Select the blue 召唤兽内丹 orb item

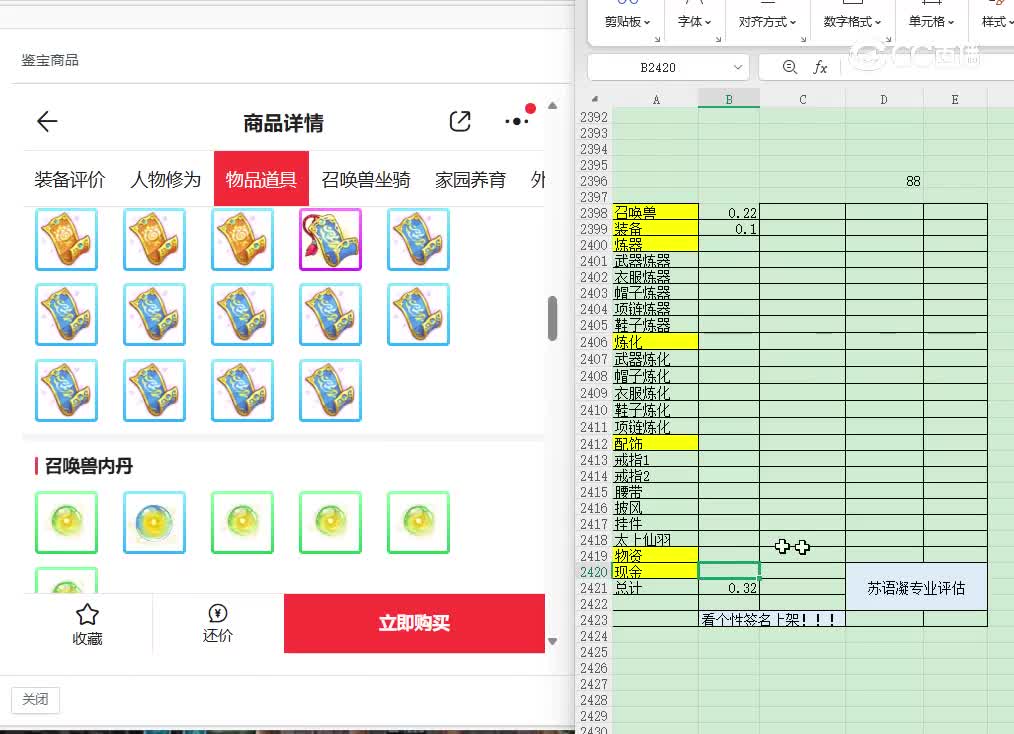pos(155,523)
